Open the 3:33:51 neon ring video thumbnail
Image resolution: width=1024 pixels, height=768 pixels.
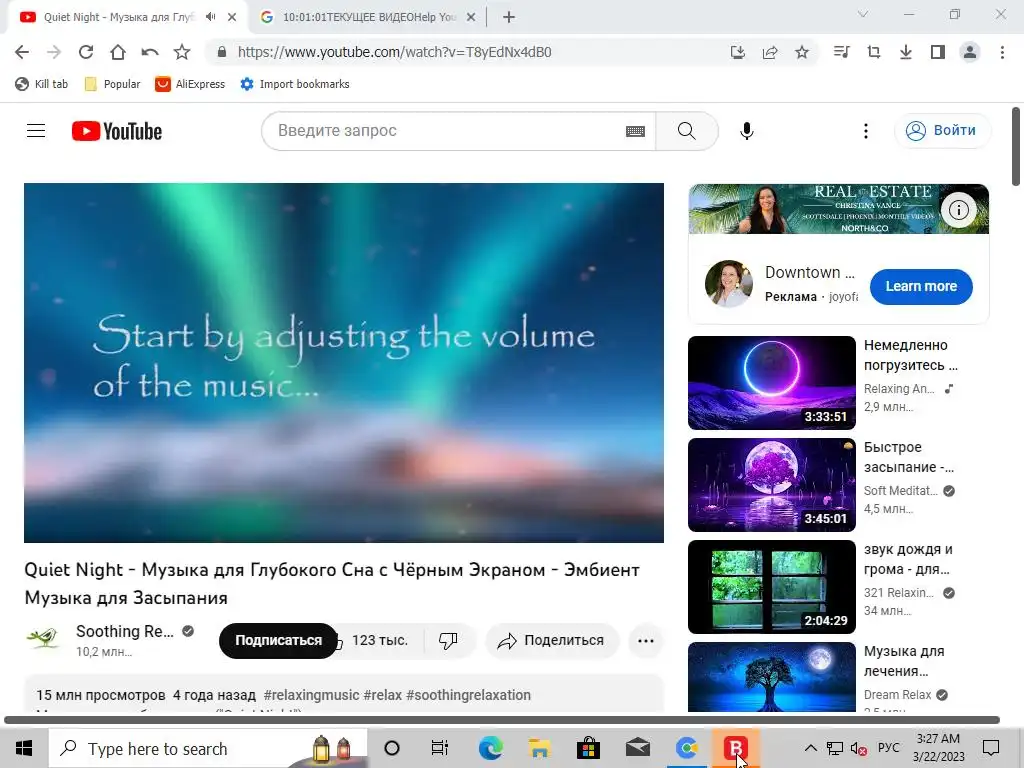pos(772,383)
